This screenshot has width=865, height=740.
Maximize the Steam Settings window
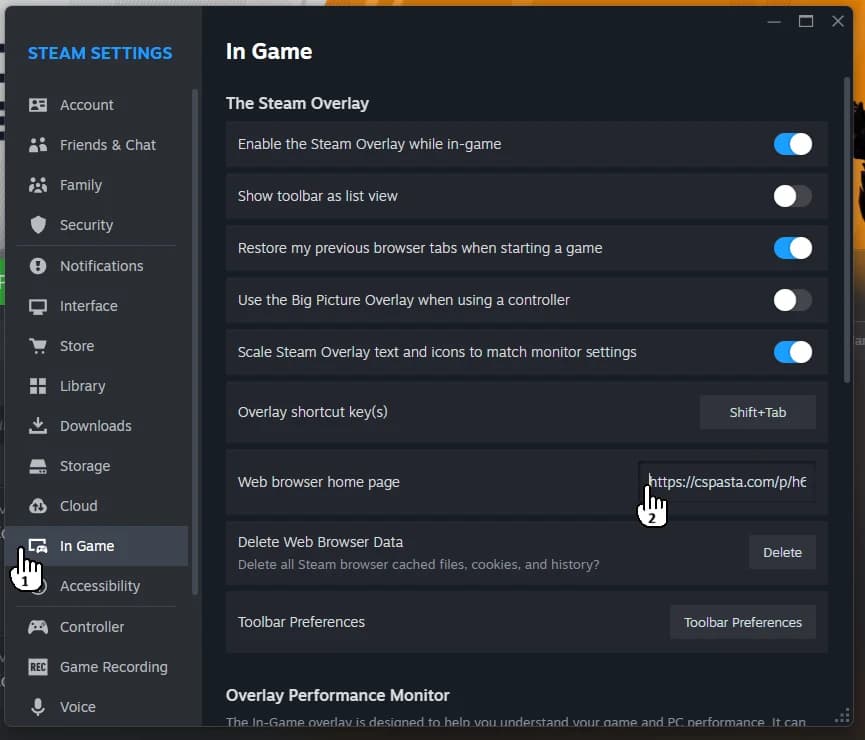(806, 22)
